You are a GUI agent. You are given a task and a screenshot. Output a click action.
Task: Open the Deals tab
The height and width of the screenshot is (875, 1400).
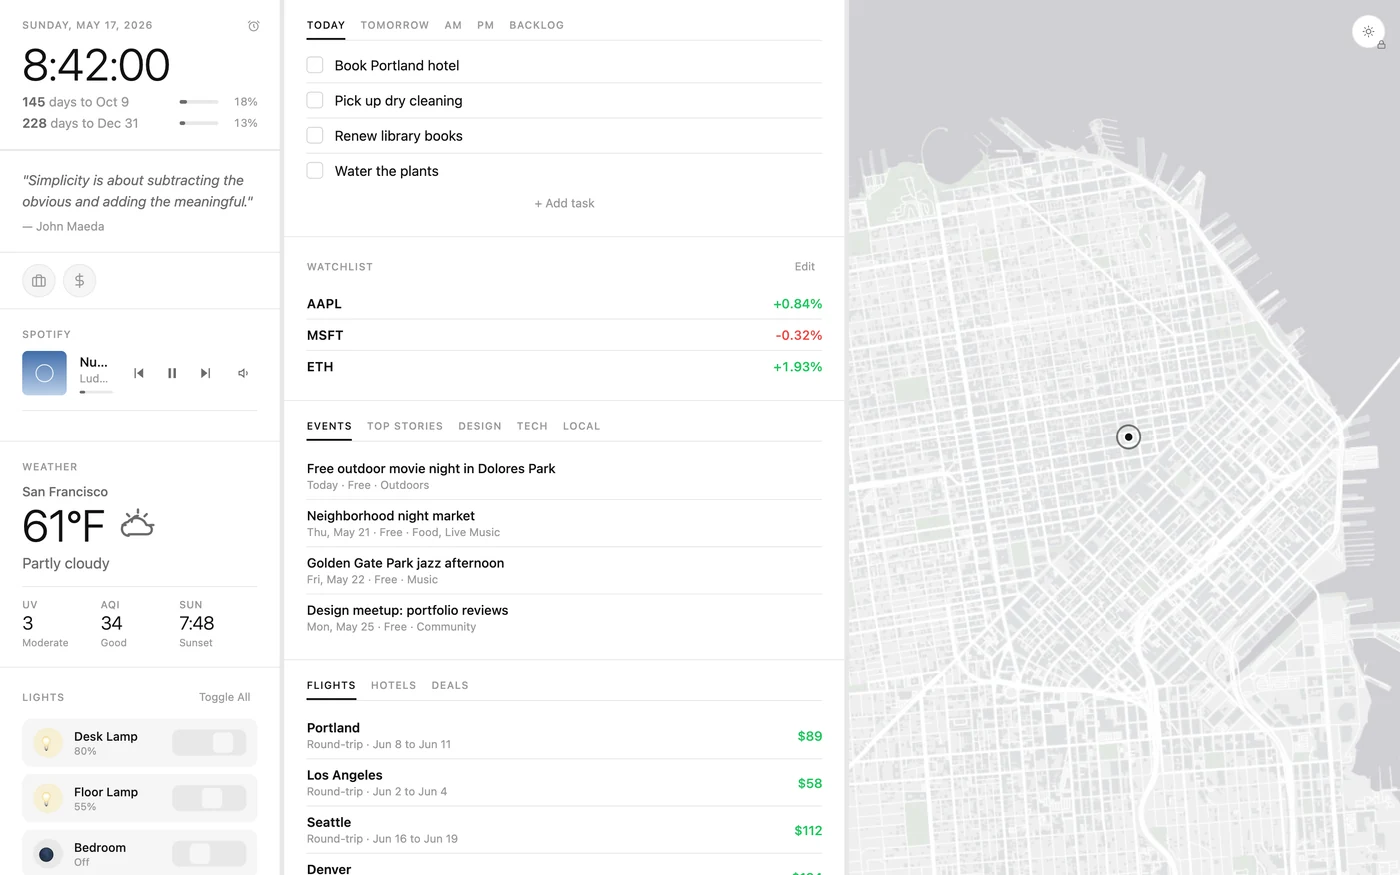click(x=450, y=686)
